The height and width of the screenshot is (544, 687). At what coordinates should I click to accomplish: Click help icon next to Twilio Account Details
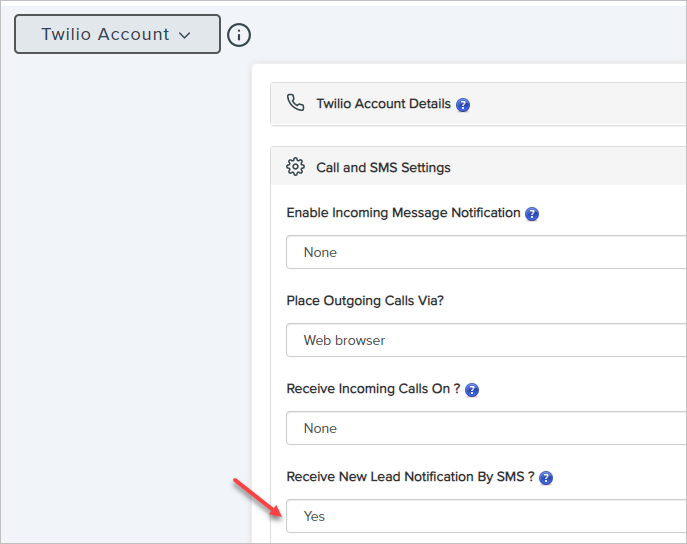(463, 105)
